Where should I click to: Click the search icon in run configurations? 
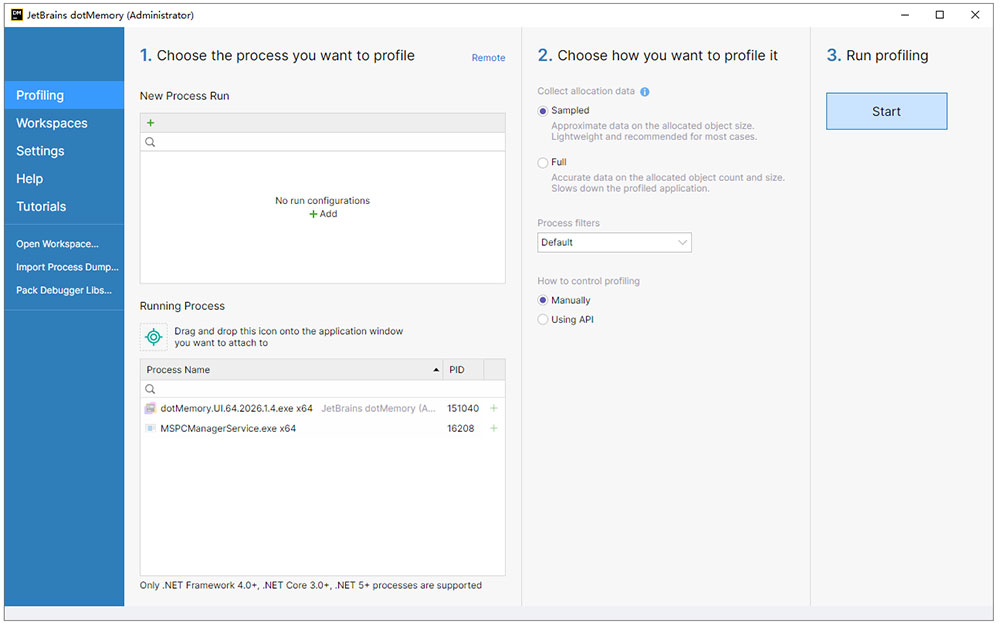click(x=150, y=142)
